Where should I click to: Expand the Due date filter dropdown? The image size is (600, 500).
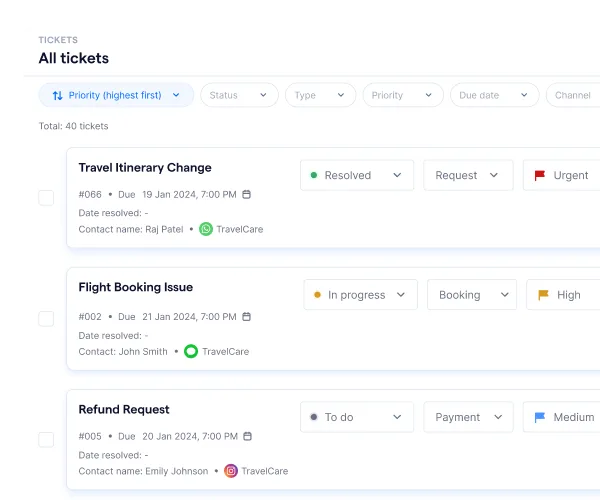click(x=495, y=95)
